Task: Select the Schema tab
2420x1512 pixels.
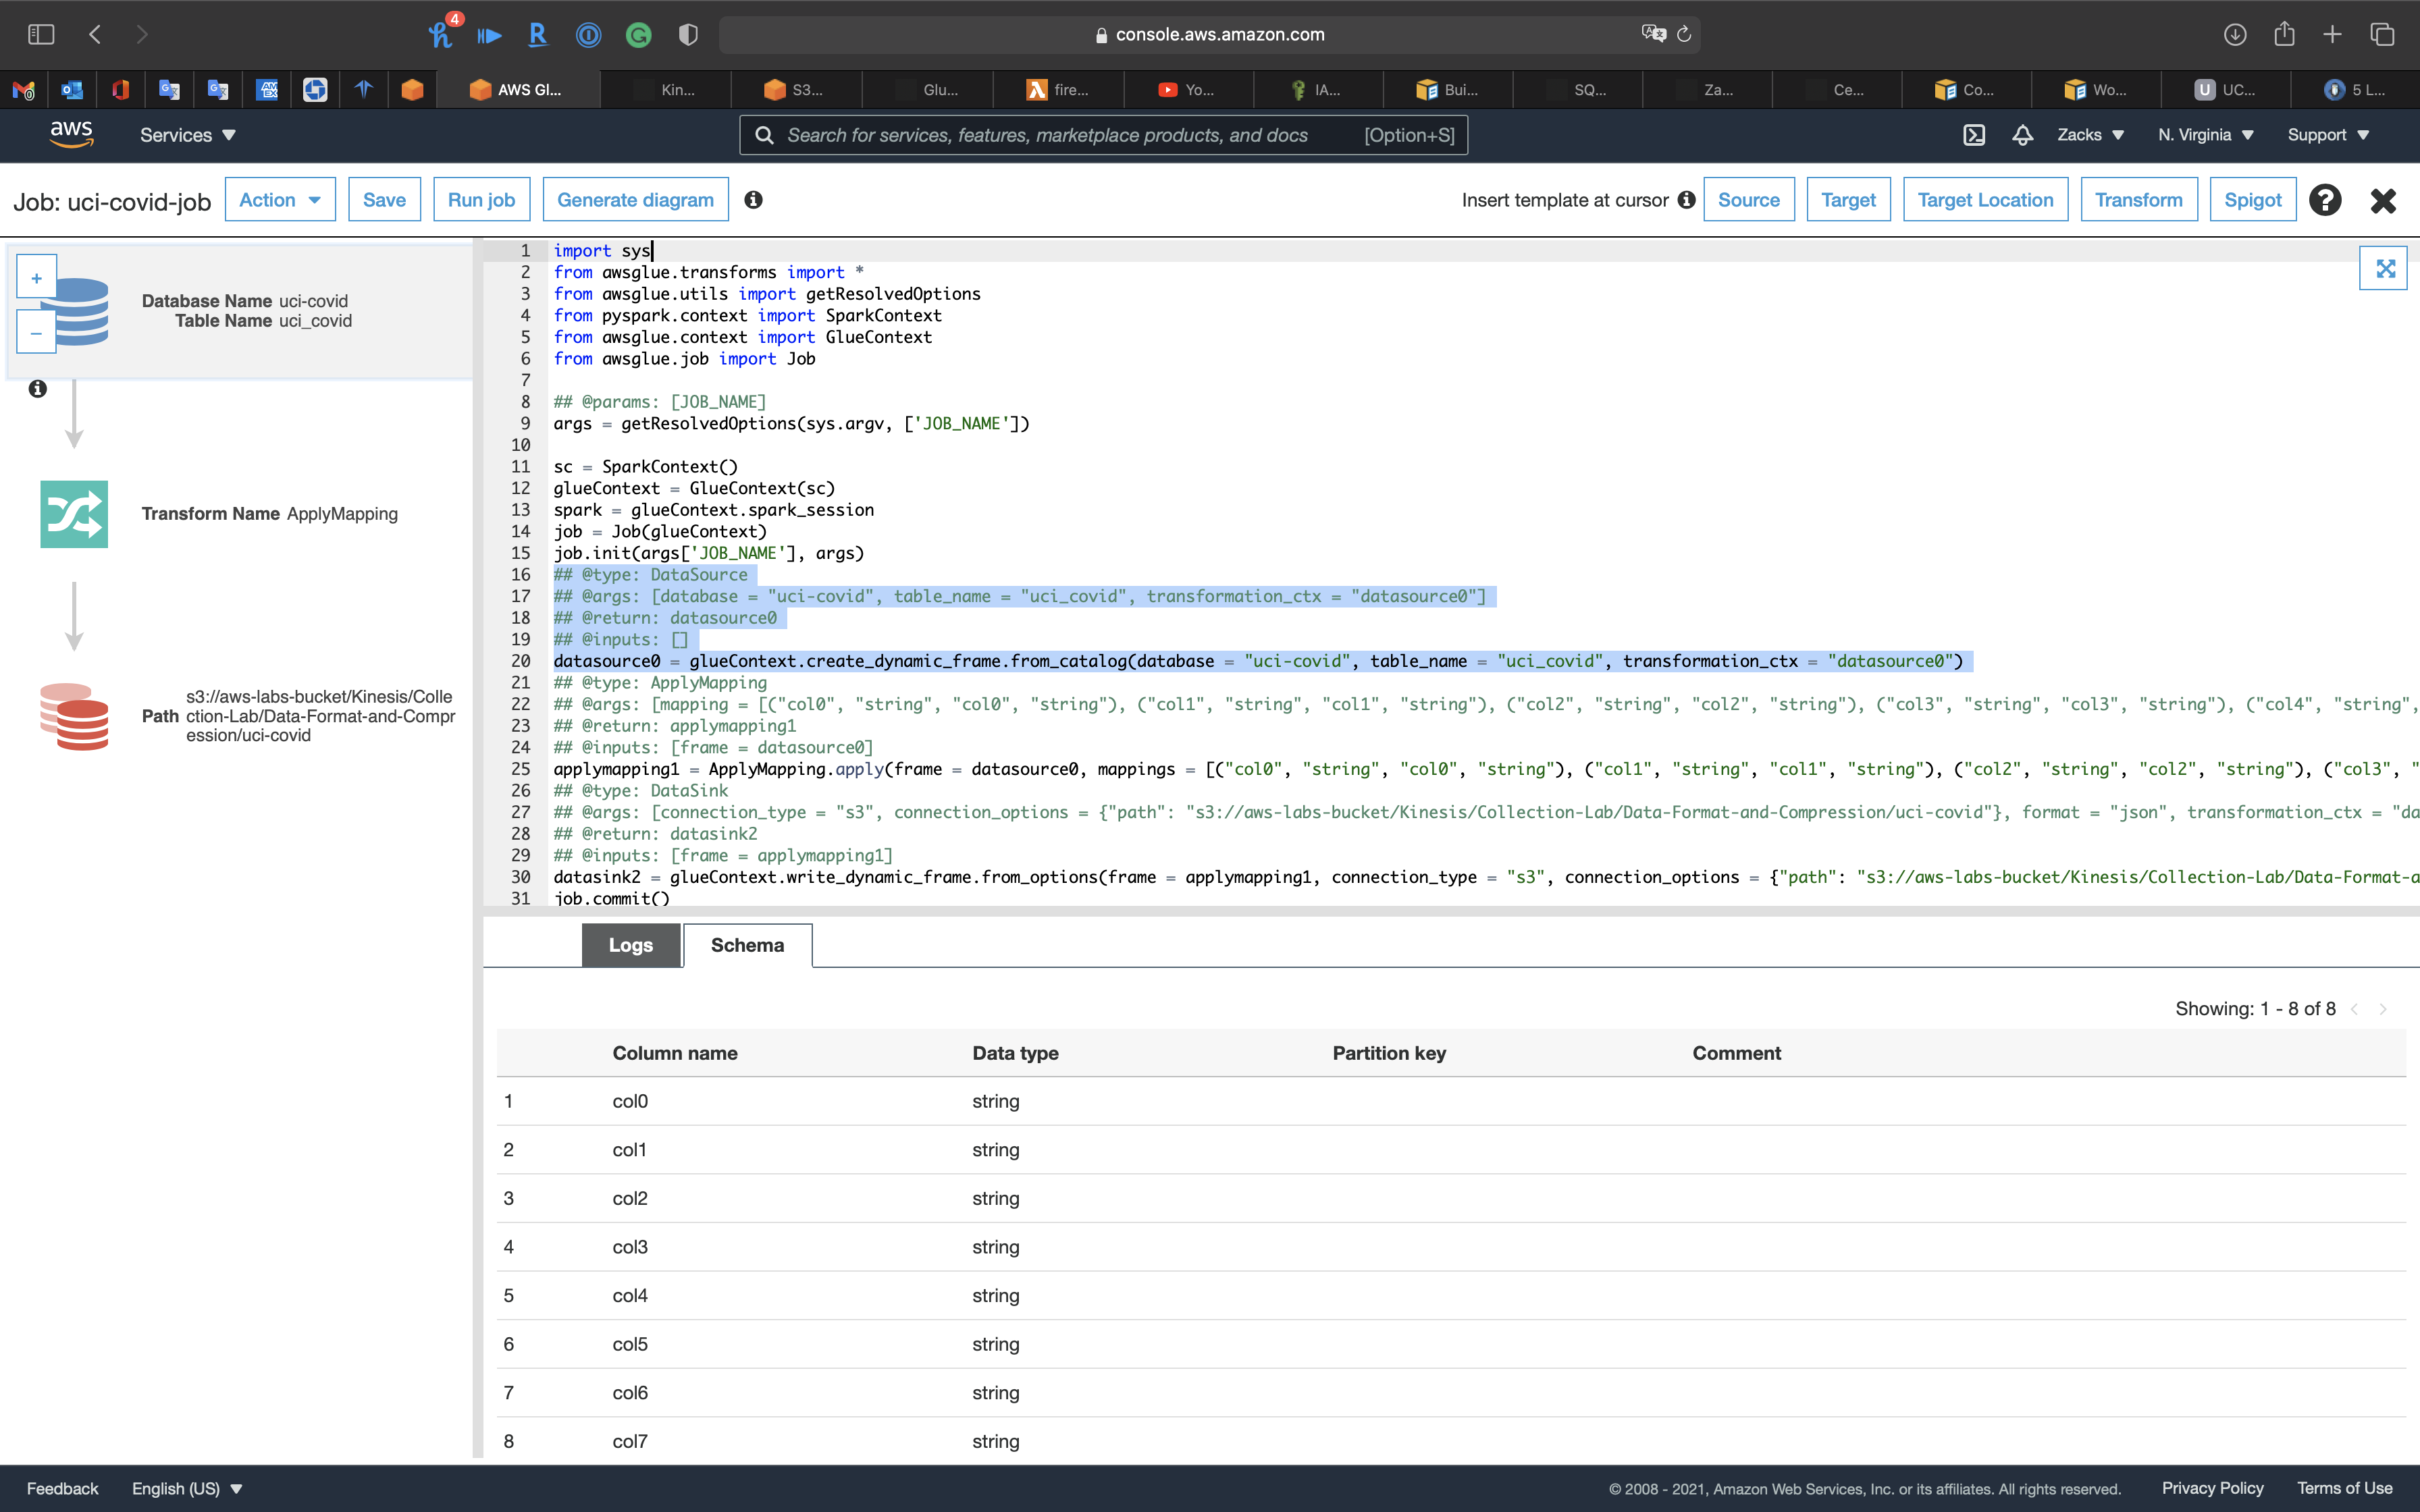Action: [747, 945]
